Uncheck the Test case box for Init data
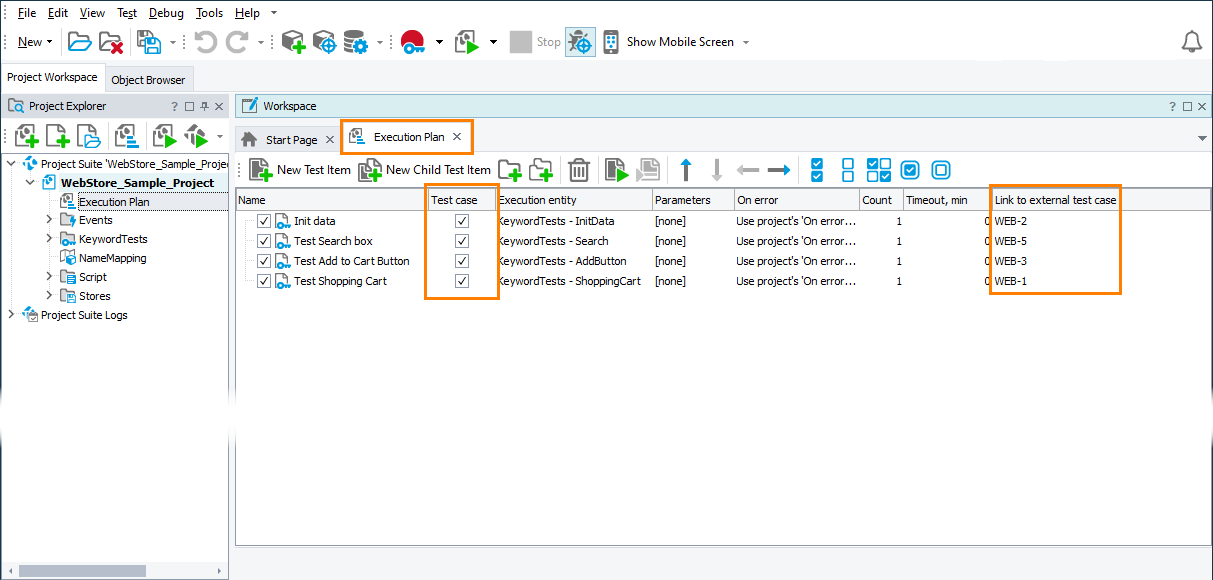Viewport: 1213px width, 580px height. pyautogui.click(x=461, y=221)
